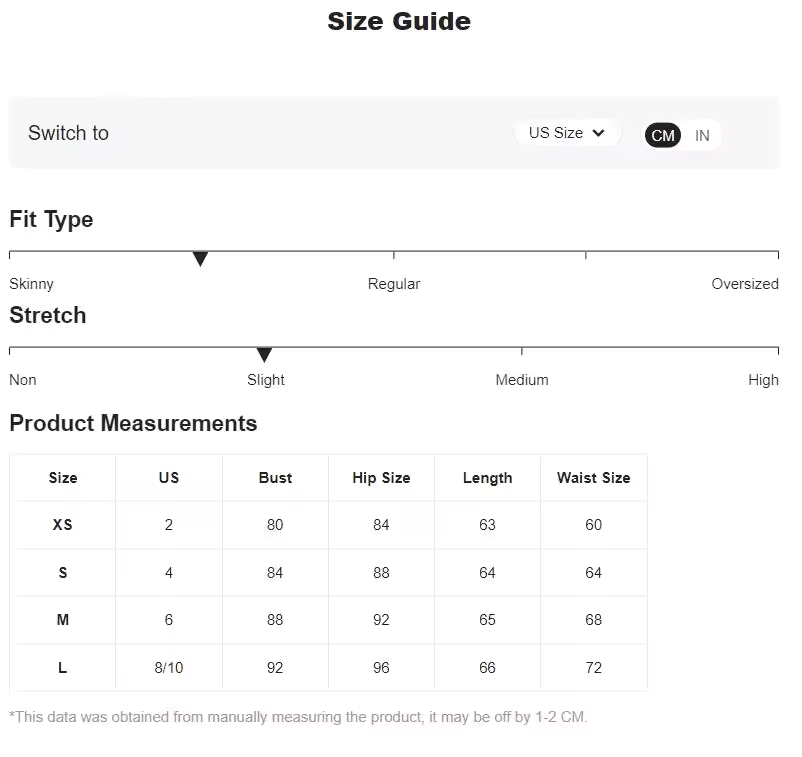
Task: Click the Bust column header
Action: [x=275, y=478]
